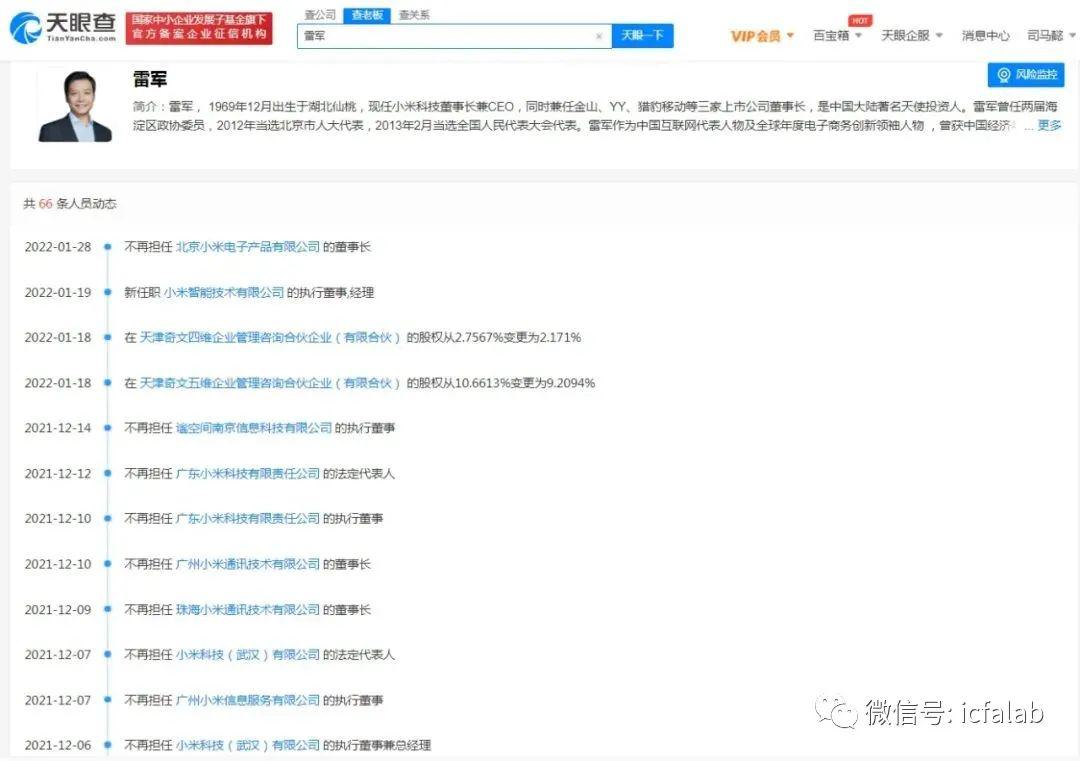Select the 查关系 search tab
This screenshot has width=1080, height=761.
(x=413, y=14)
